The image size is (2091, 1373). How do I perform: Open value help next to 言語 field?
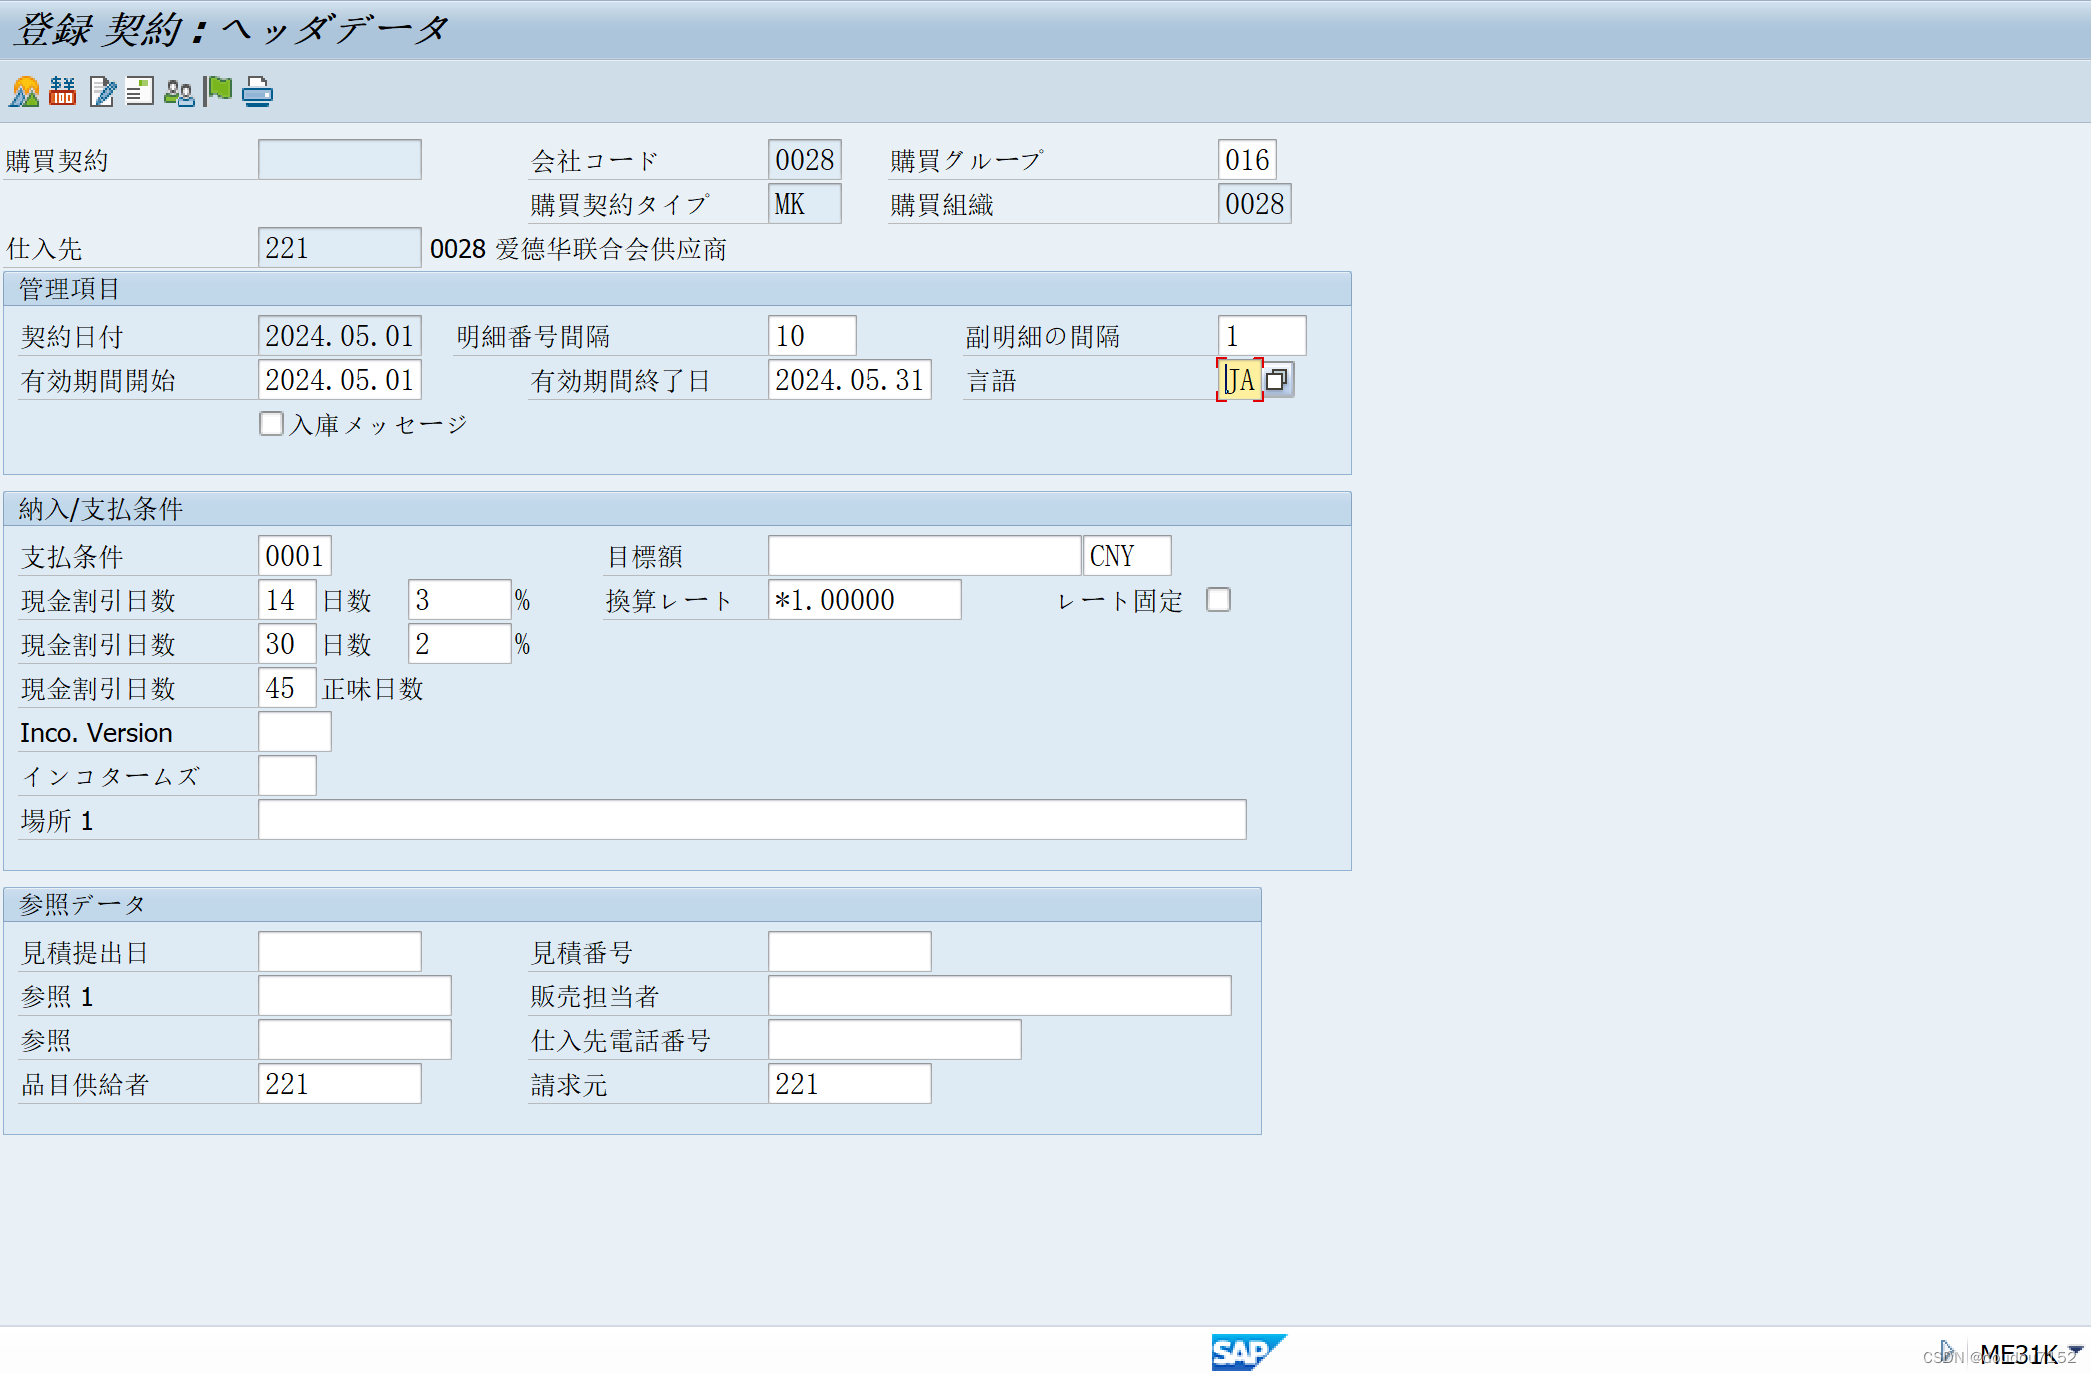coord(1278,380)
